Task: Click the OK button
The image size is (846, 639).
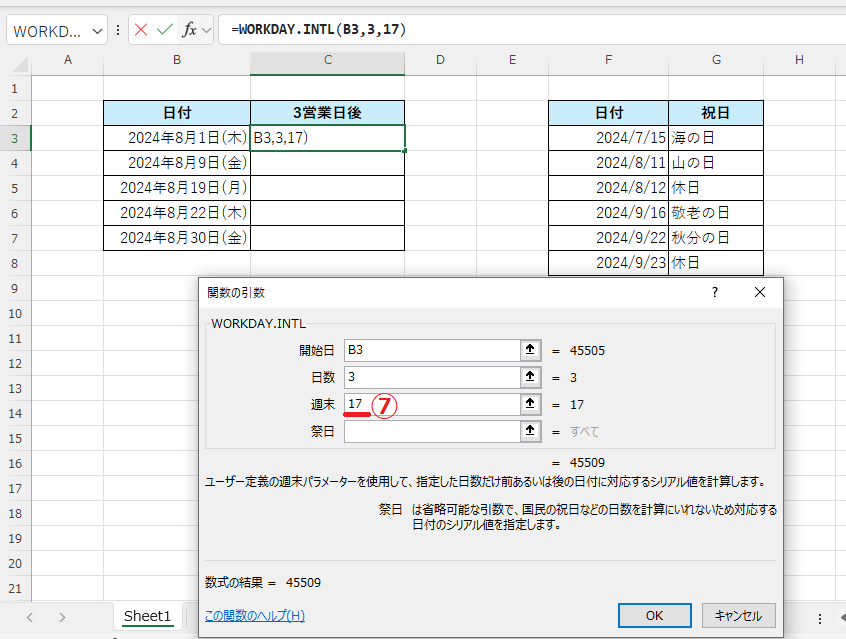Action: point(654,616)
